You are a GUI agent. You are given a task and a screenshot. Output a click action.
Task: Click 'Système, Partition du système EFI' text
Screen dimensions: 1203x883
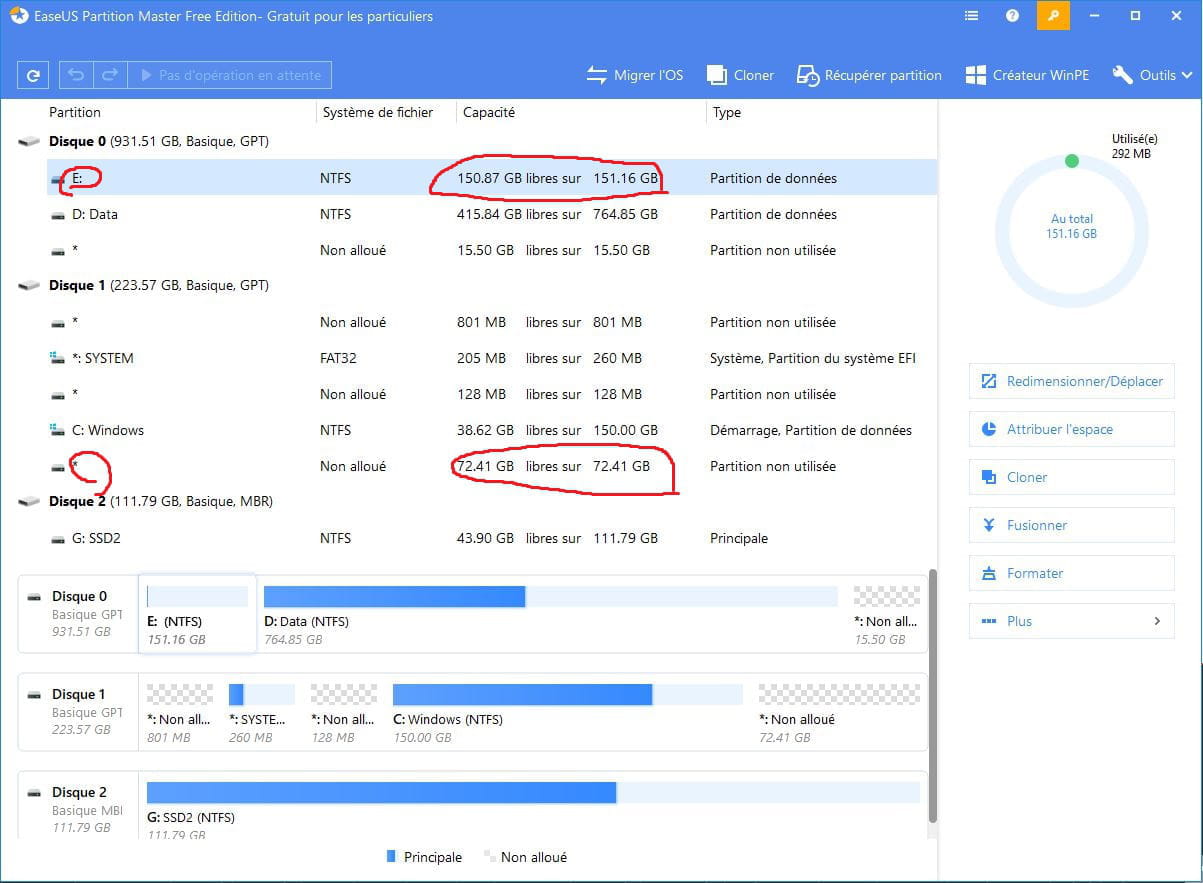813,358
